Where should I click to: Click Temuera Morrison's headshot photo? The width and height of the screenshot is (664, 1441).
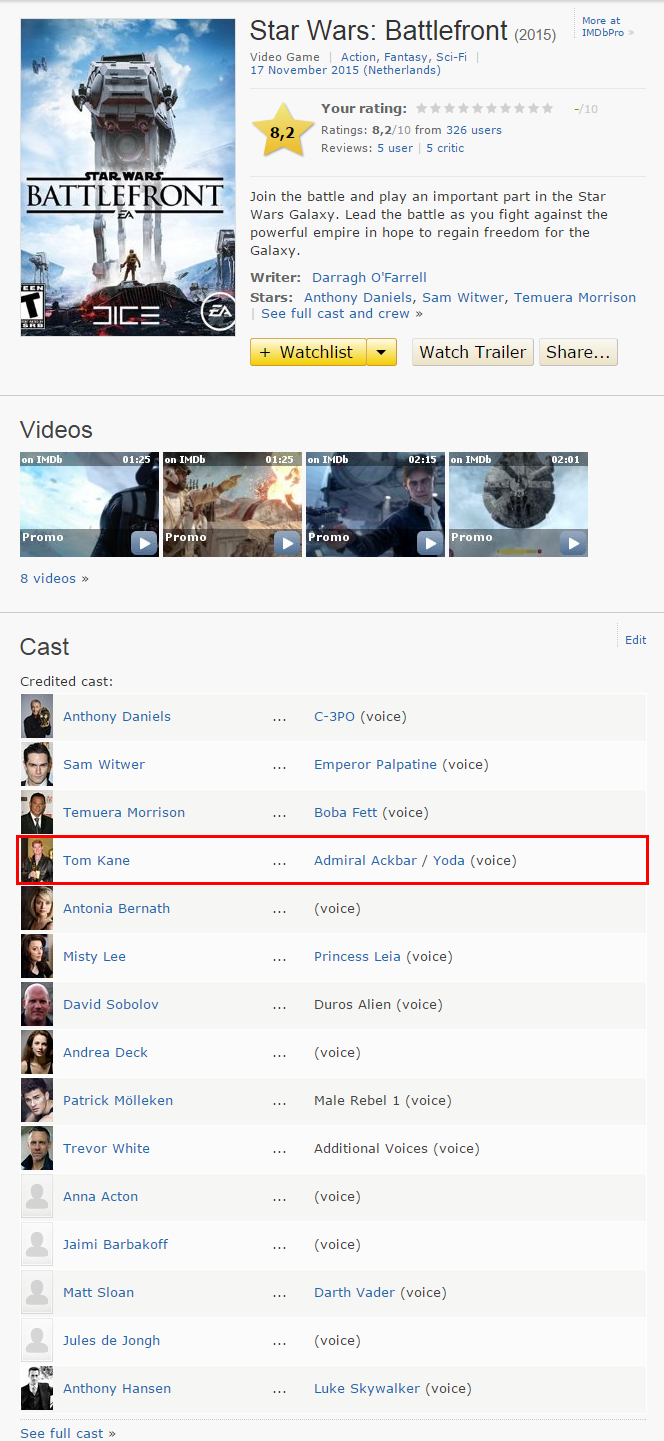coord(37,812)
